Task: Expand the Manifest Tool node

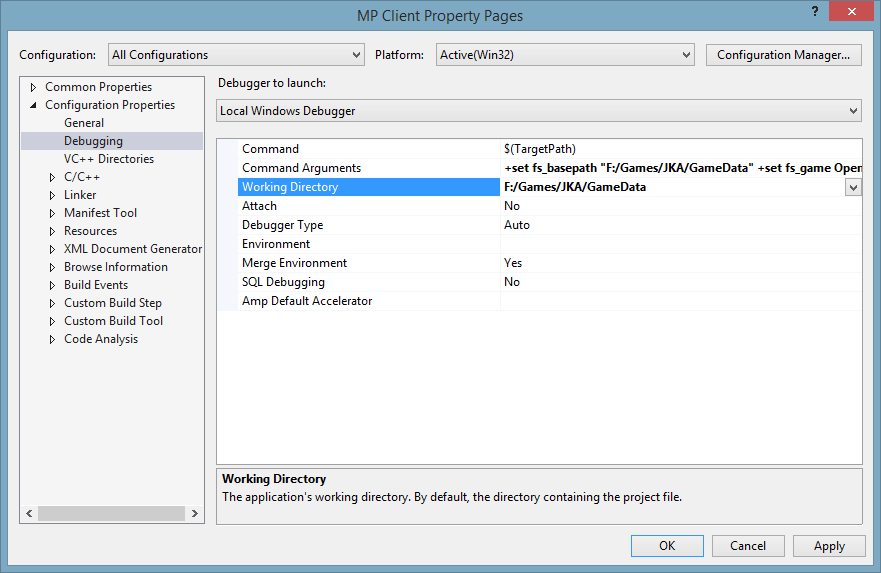Action: [53, 213]
